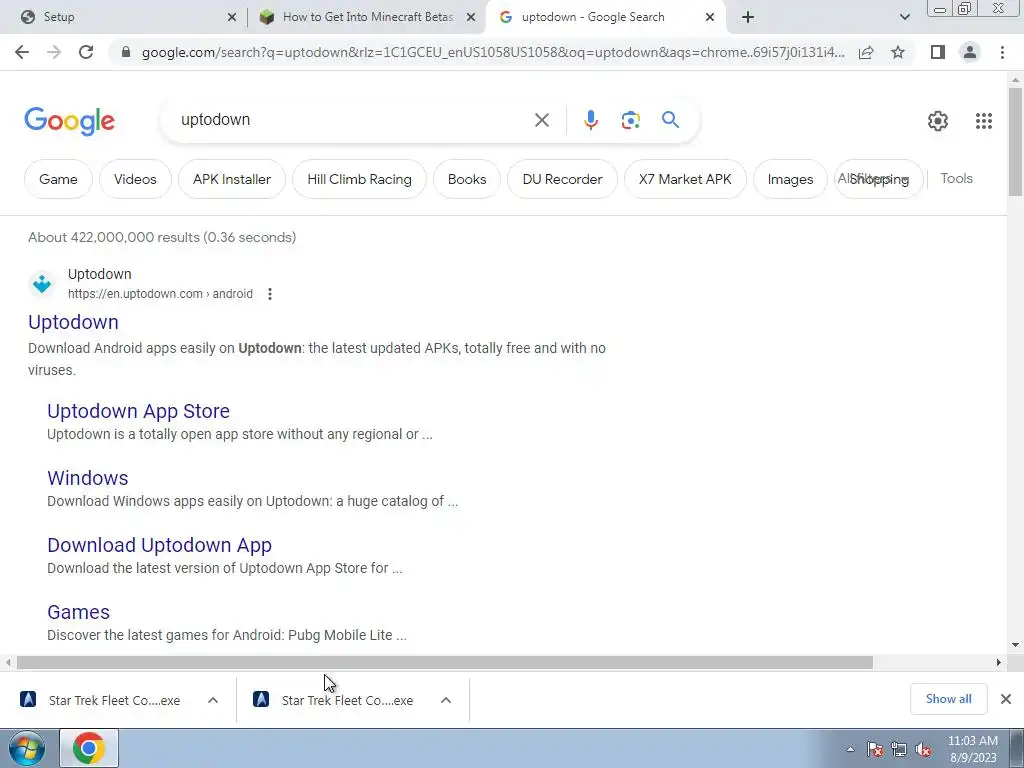1024x768 pixels.
Task: Click the vertical scrollbar thumb
Action: [x=1015, y=141]
